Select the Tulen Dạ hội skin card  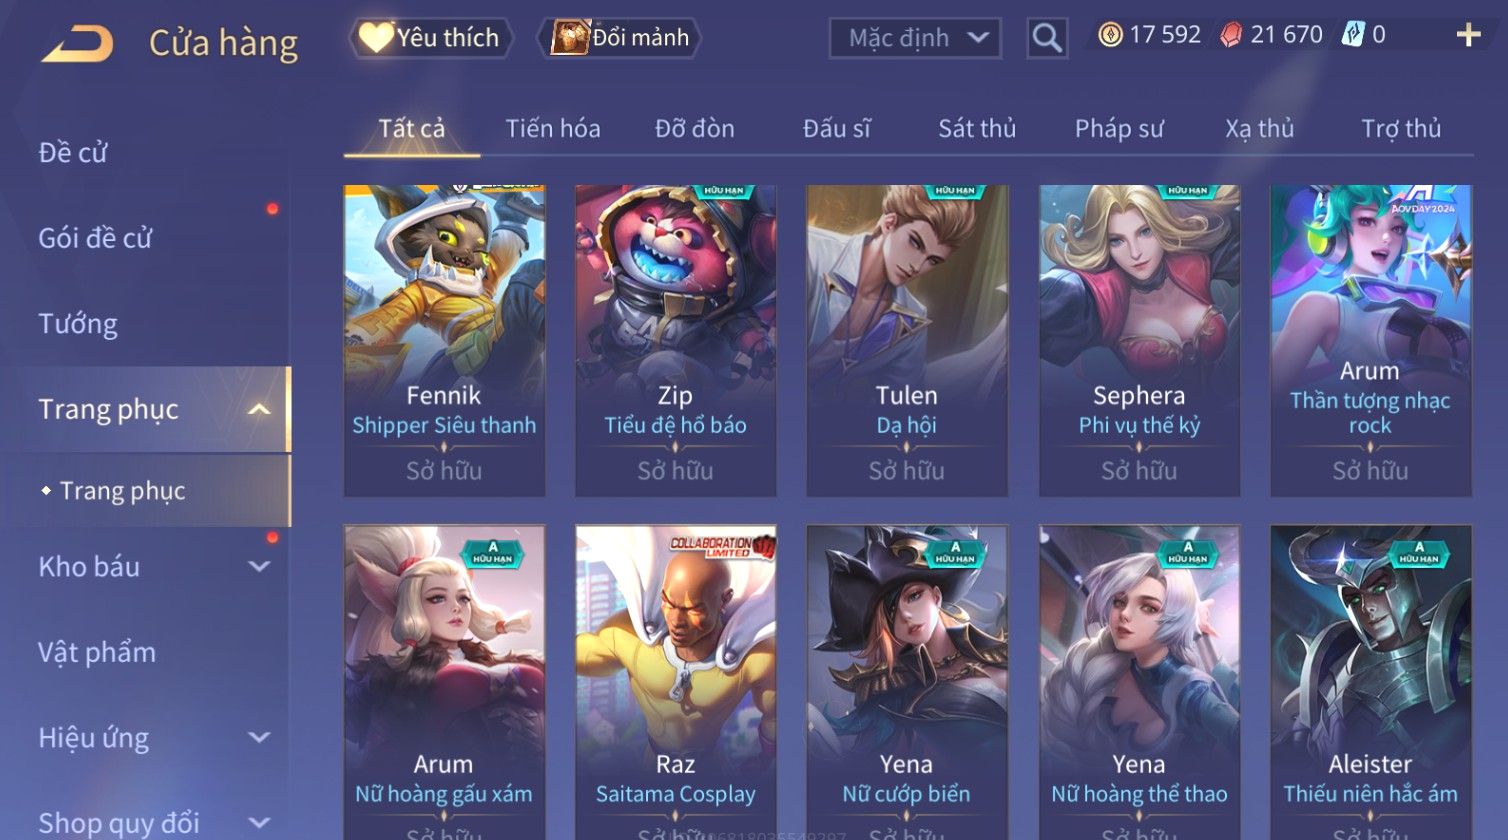coord(907,340)
